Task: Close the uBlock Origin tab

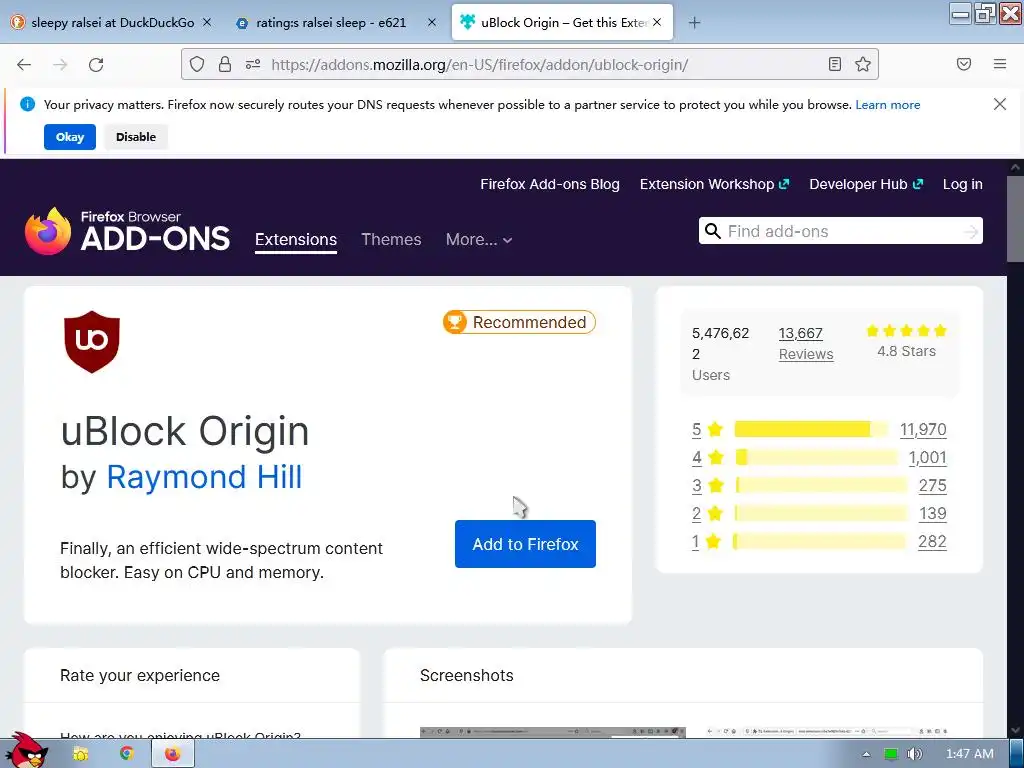Action: tap(657, 22)
